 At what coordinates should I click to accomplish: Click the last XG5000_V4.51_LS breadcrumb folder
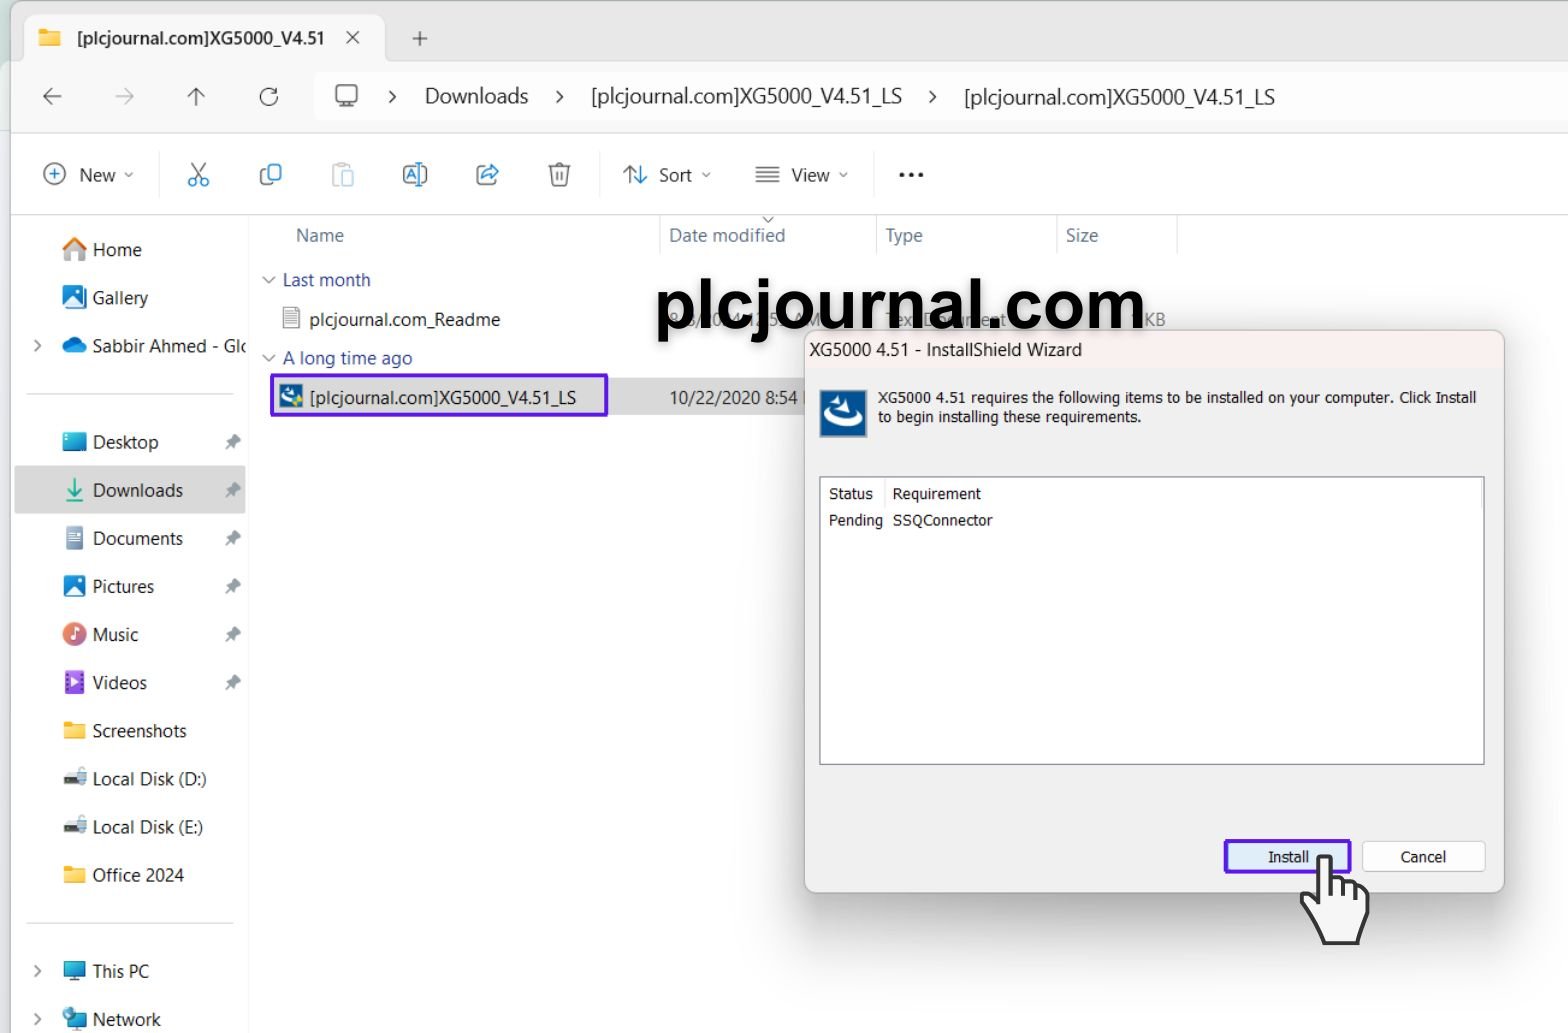pos(1119,97)
